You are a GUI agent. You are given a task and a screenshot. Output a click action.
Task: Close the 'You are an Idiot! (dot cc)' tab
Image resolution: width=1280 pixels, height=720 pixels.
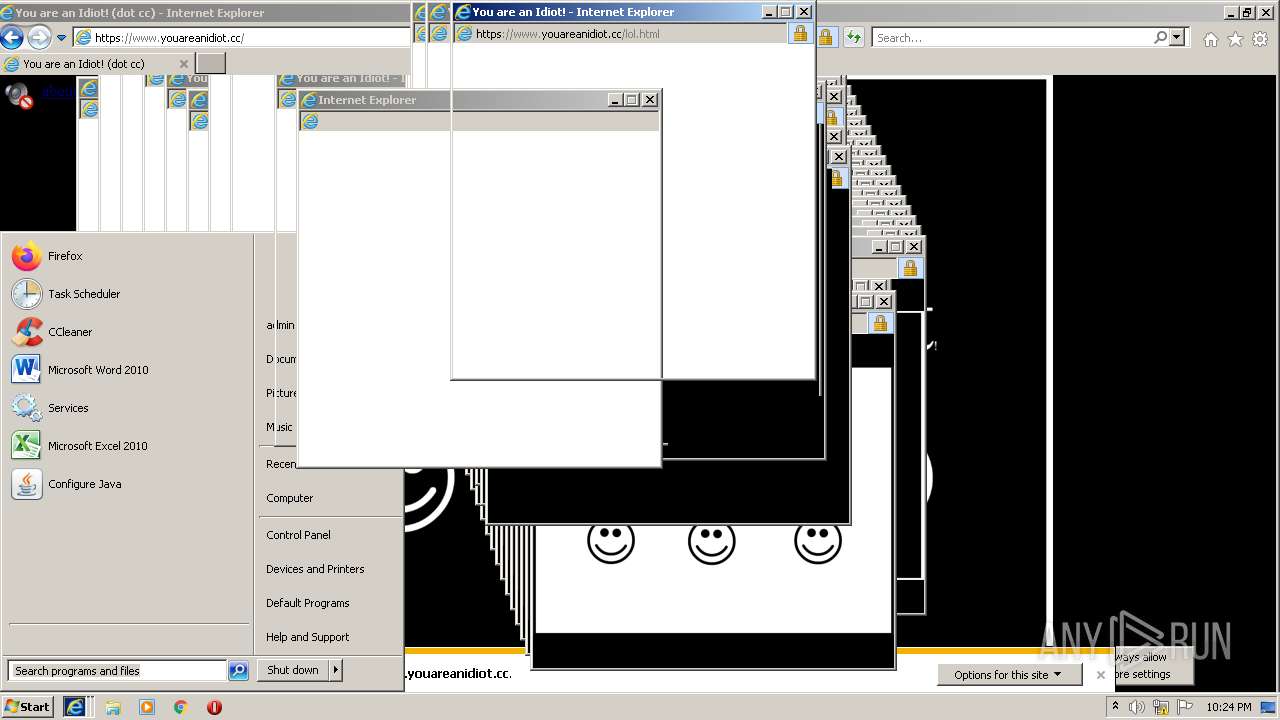coord(183,63)
